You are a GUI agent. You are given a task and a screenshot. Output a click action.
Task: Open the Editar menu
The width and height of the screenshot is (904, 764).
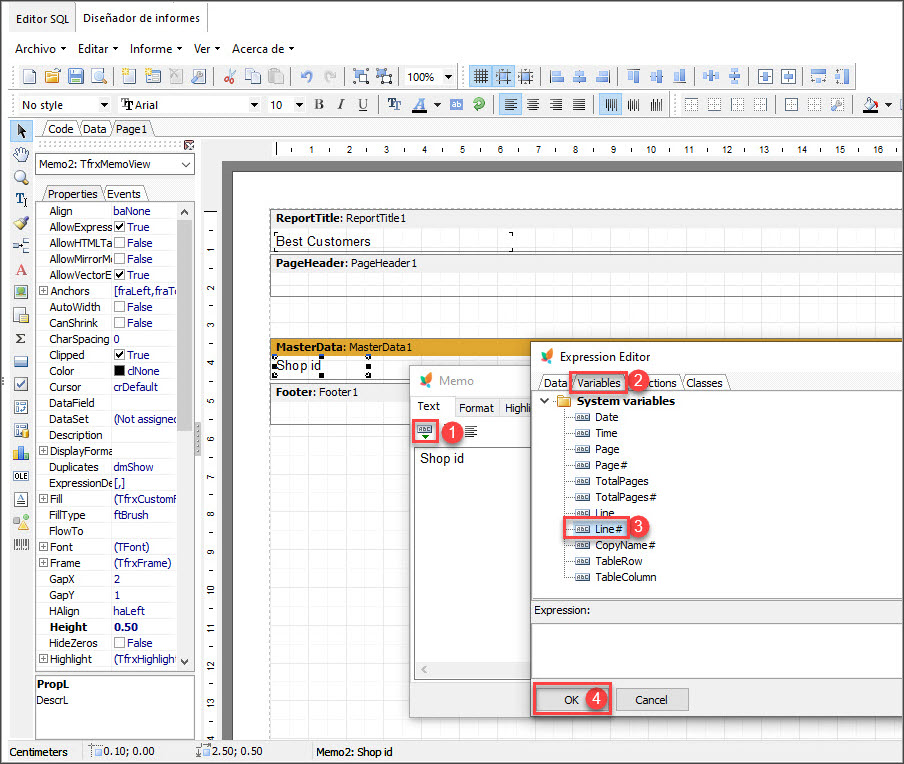coord(98,49)
